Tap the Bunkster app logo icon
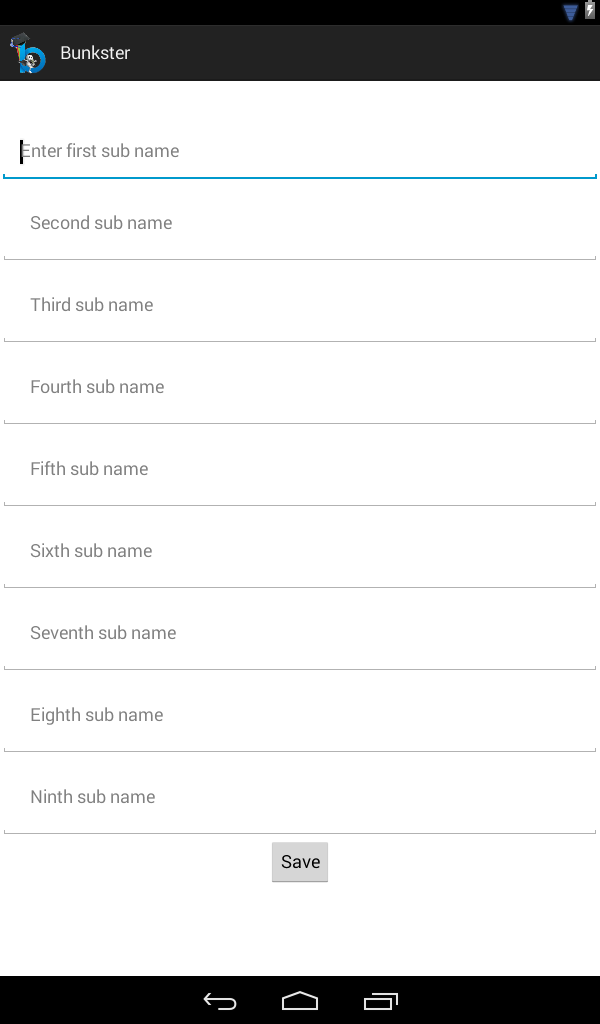Viewport: 600px width, 1024px height. pos(28,53)
